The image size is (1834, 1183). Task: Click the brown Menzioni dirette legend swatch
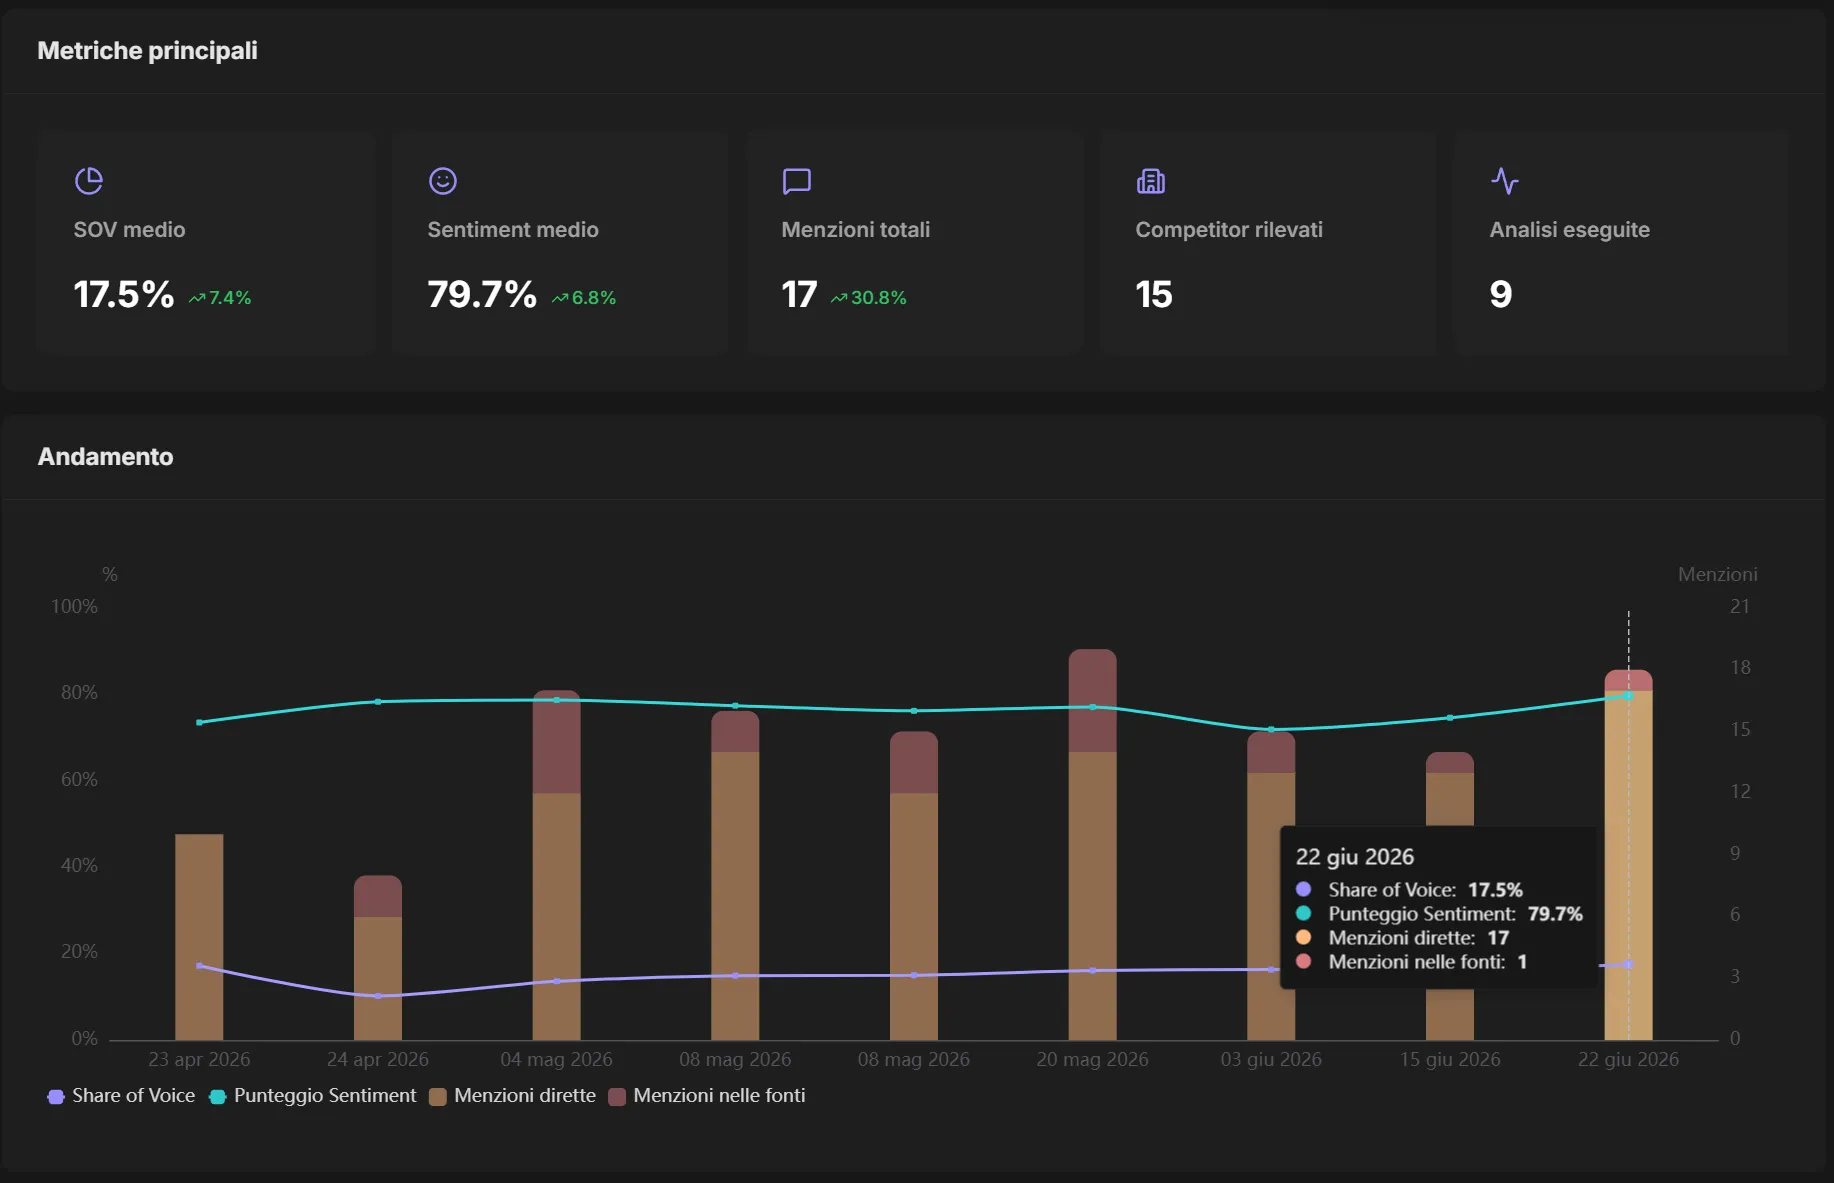coord(438,1097)
